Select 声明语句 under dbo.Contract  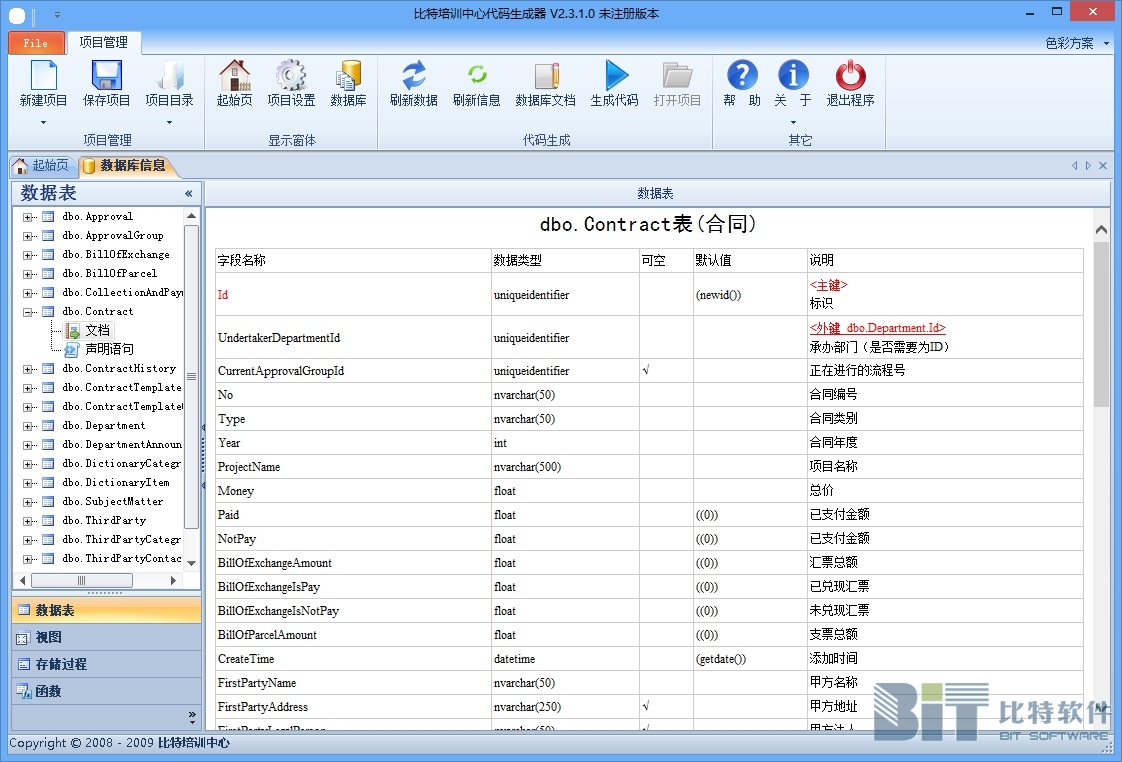[108, 350]
